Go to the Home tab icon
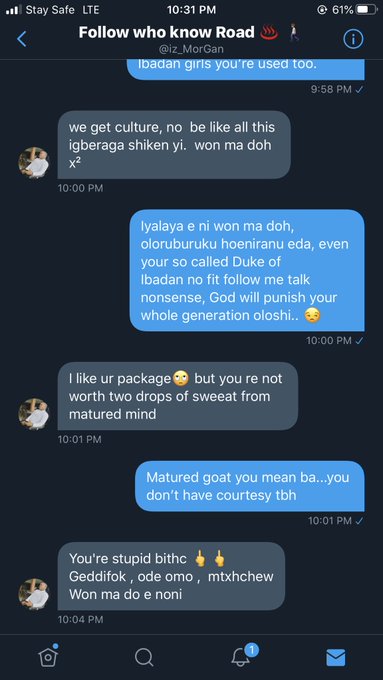 48,656
